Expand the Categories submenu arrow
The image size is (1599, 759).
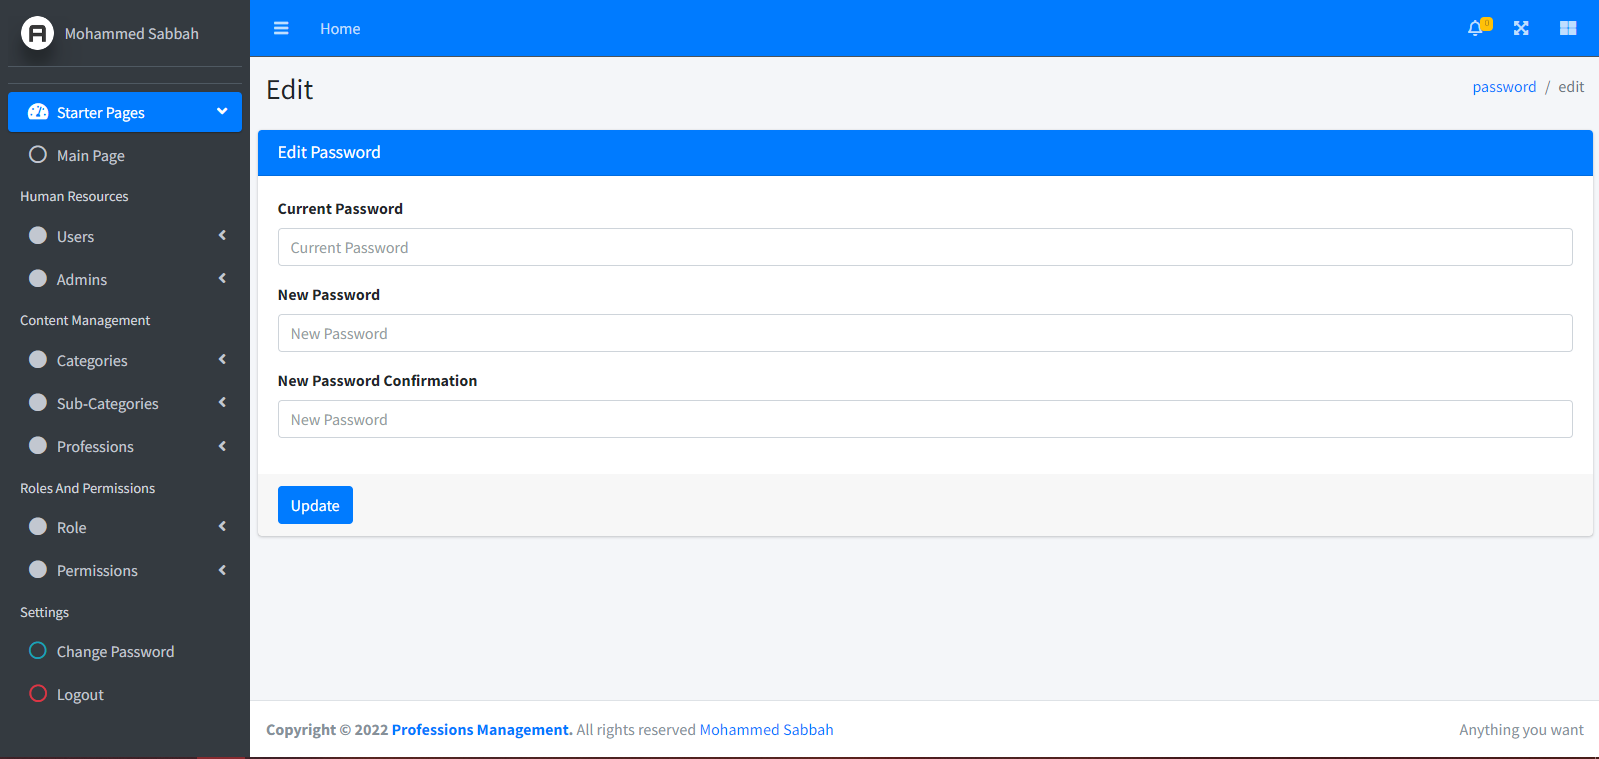click(222, 360)
